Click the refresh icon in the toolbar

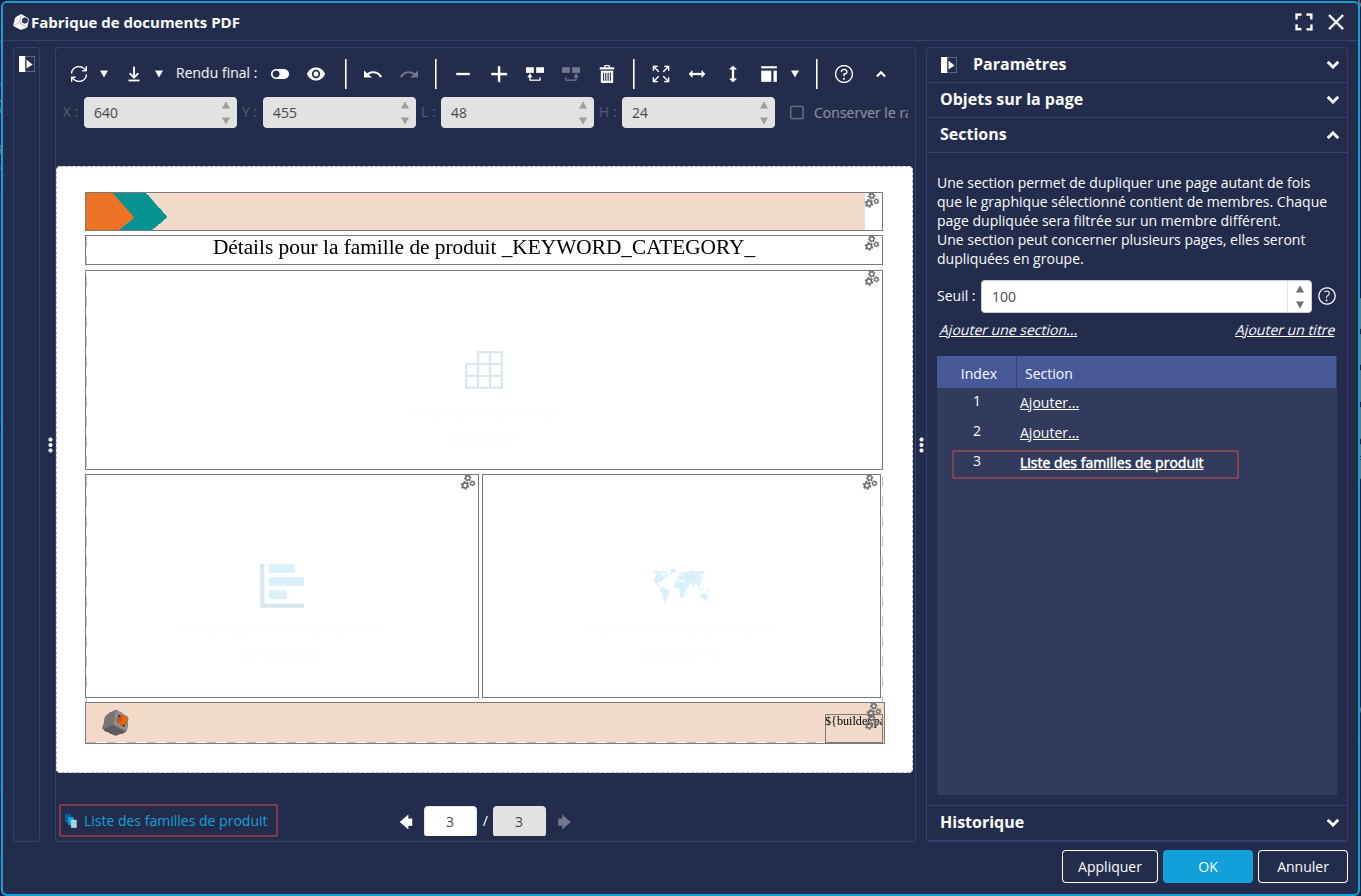(x=79, y=74)
